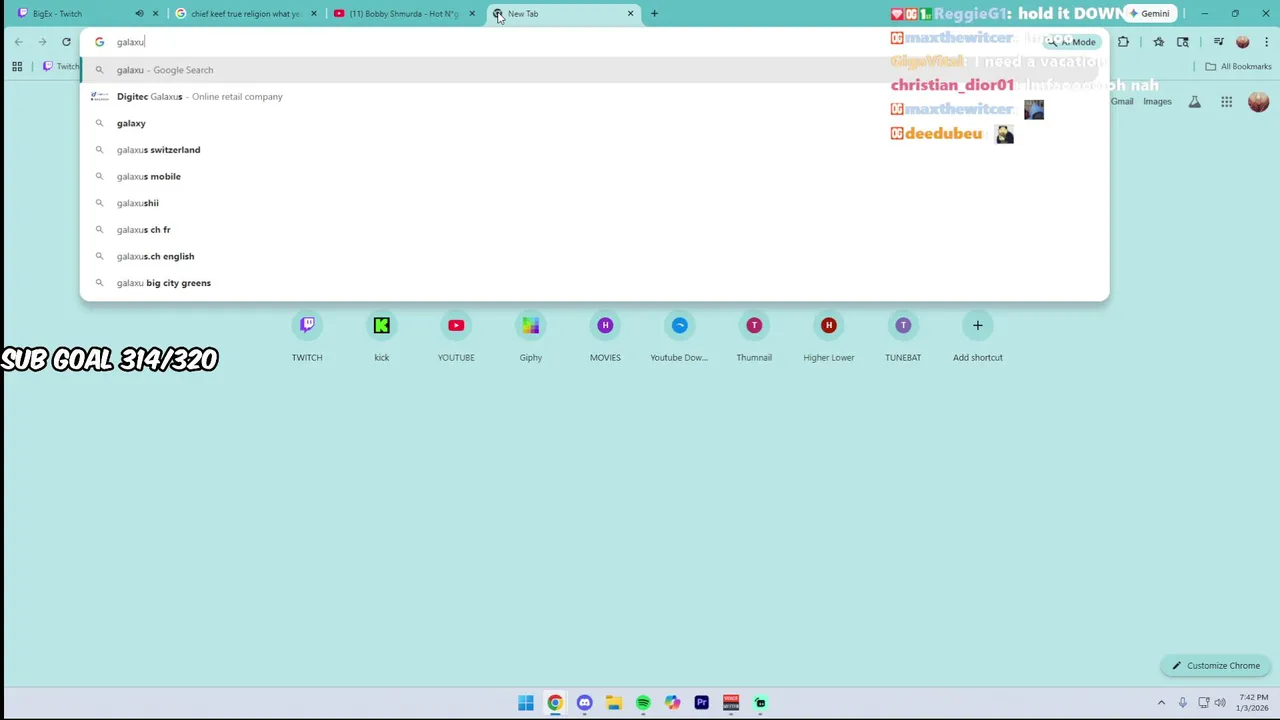Viewport: 1280px width, 720px height.
Task: Open Streamlabs icon in the taskbar
Action: pos(760,703)
